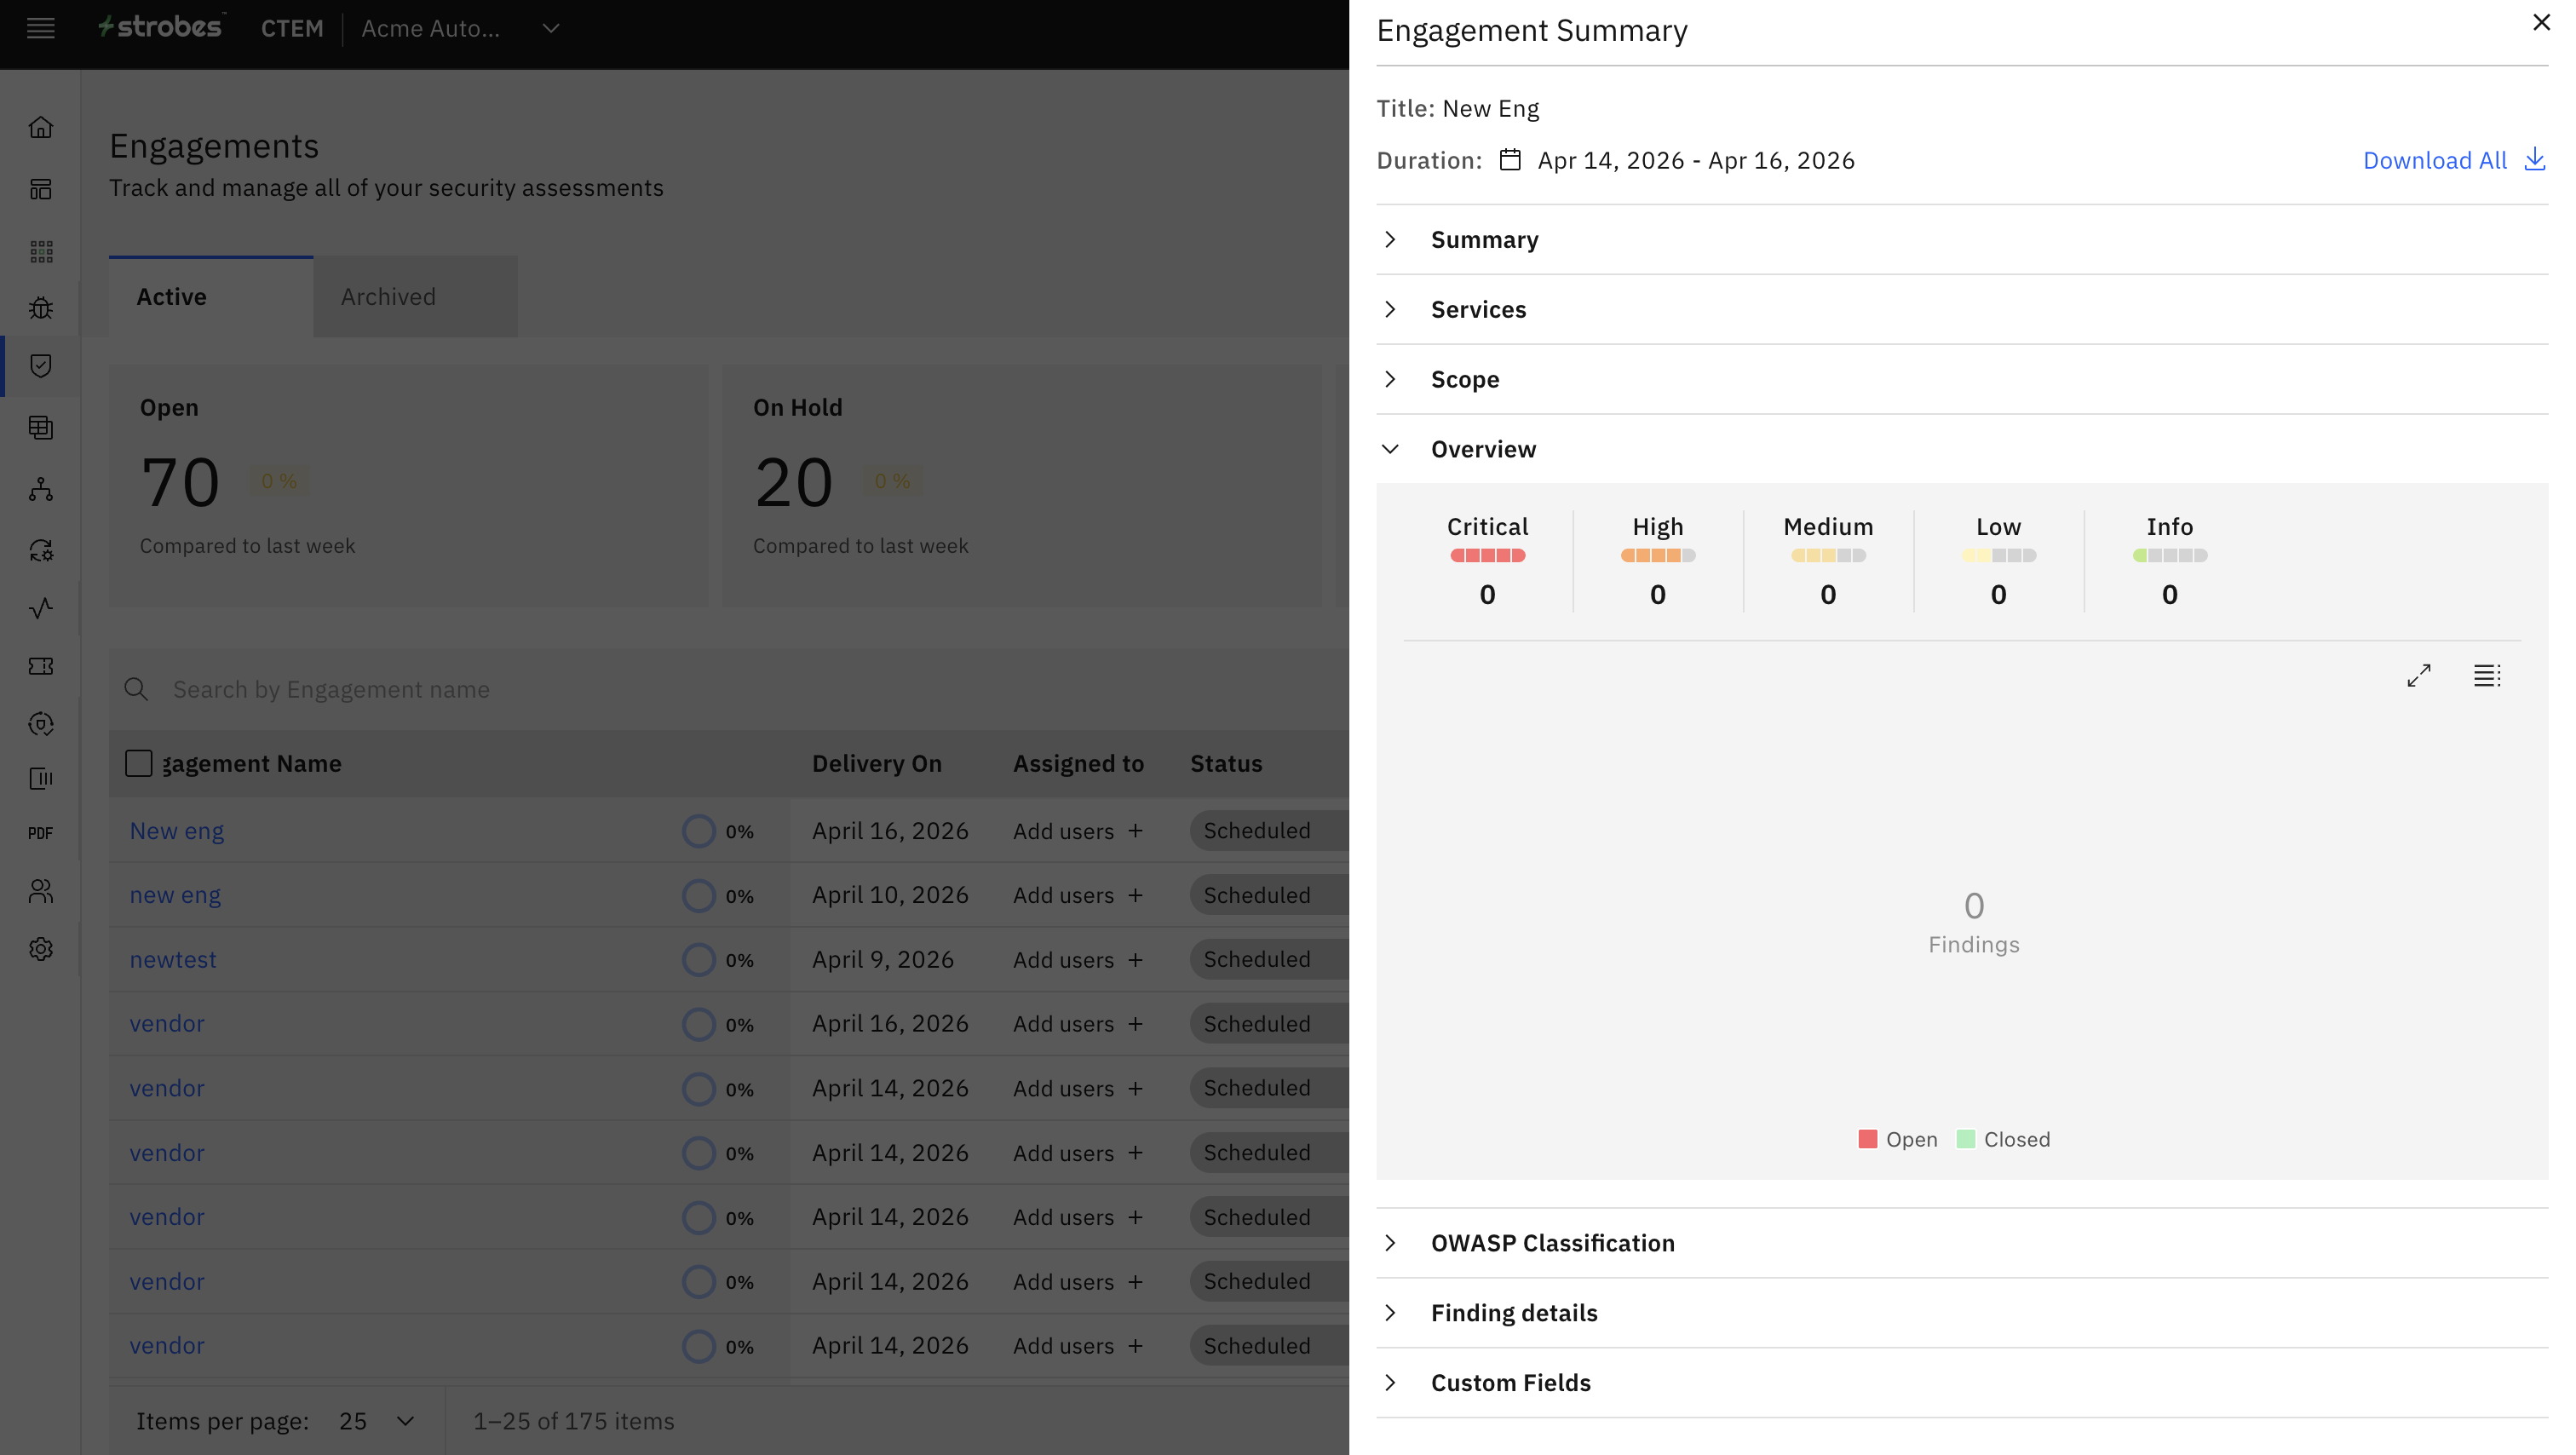Image resolution: width=2576 pixels, height=1455 pixels.
Task: Open the chart list view icon
Action: pos(2486,676)
